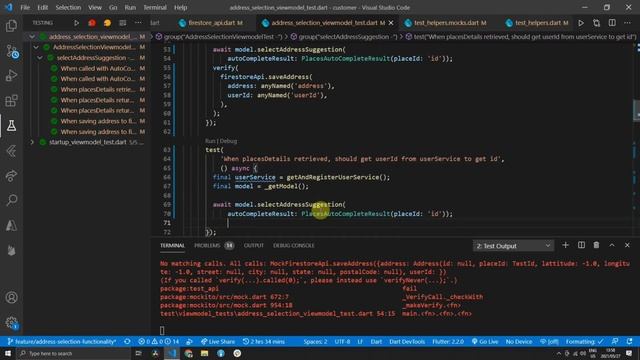The width and height of the screenshot is (640, 360).
Task: Collapse address_selection_viewmodel test file node
Action: pos(32,37)
